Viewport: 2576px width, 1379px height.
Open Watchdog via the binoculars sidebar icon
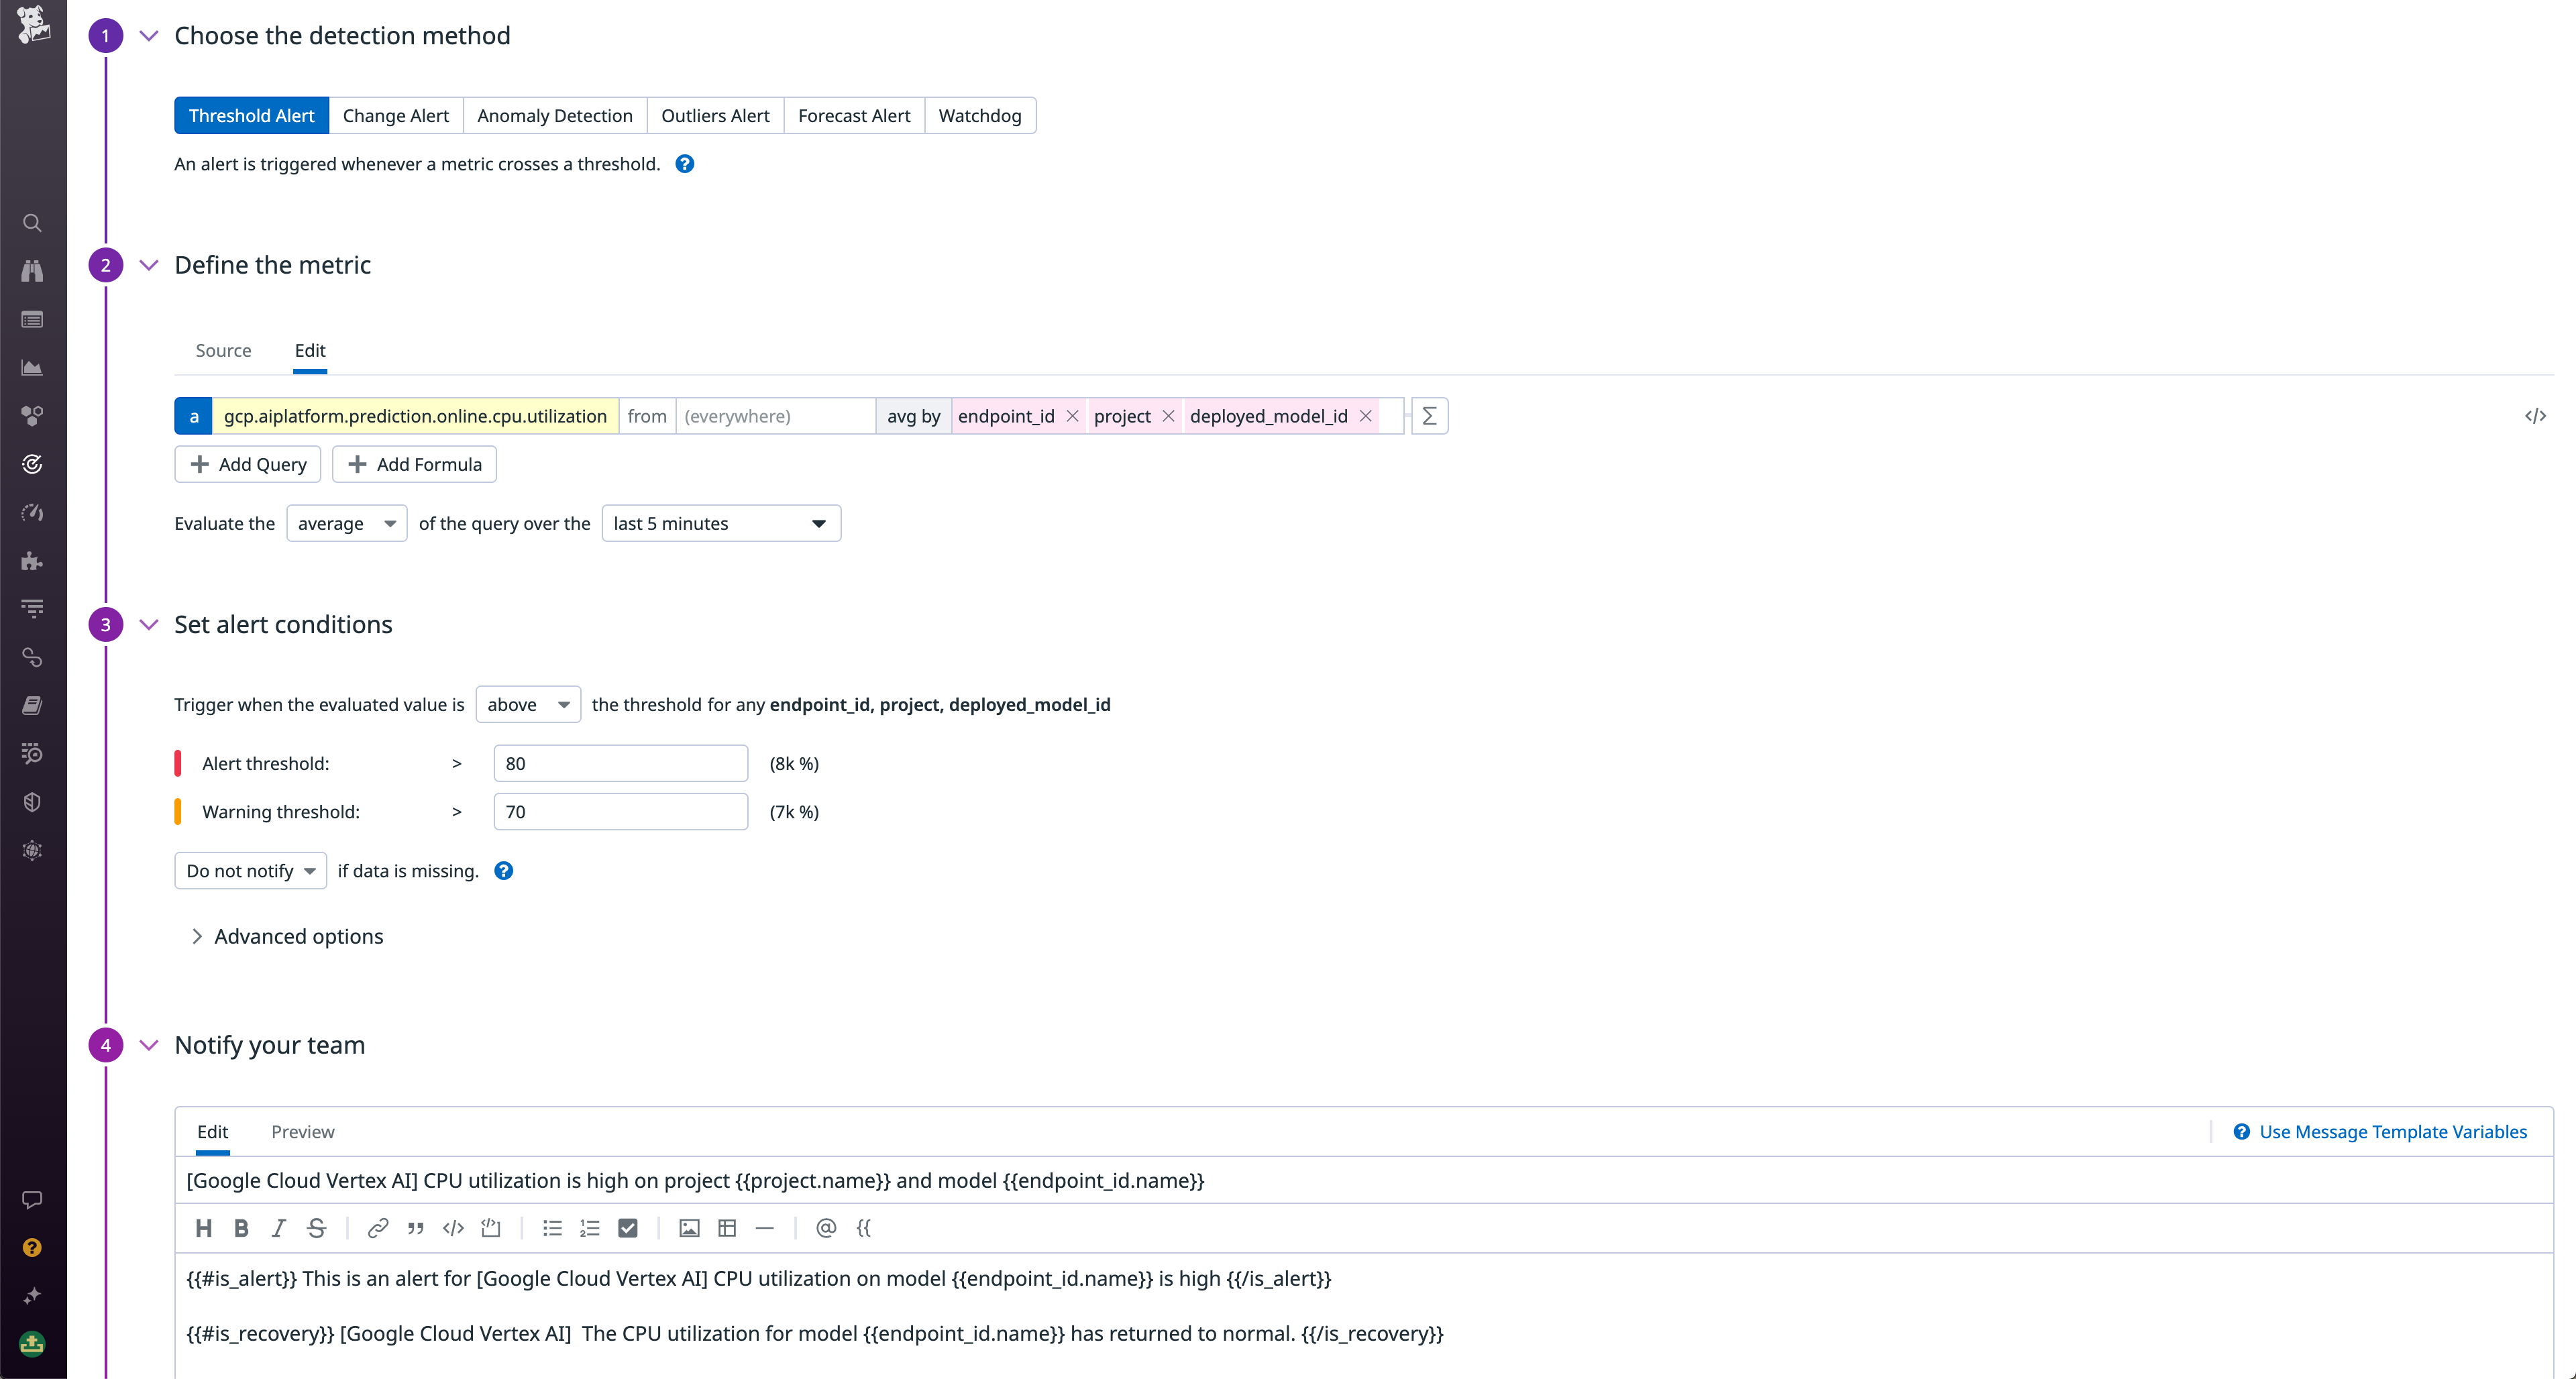pyautogui.click(x=32, y=271)
